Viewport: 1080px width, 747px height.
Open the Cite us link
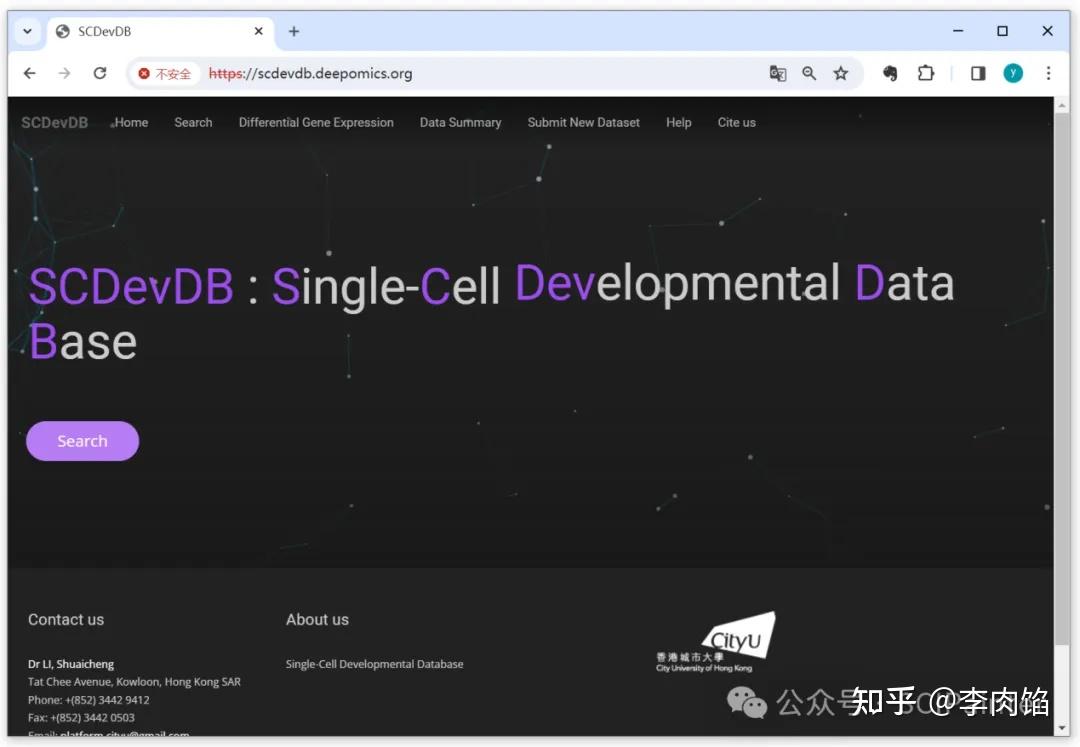pyautogui.click(x=736, y=122)
